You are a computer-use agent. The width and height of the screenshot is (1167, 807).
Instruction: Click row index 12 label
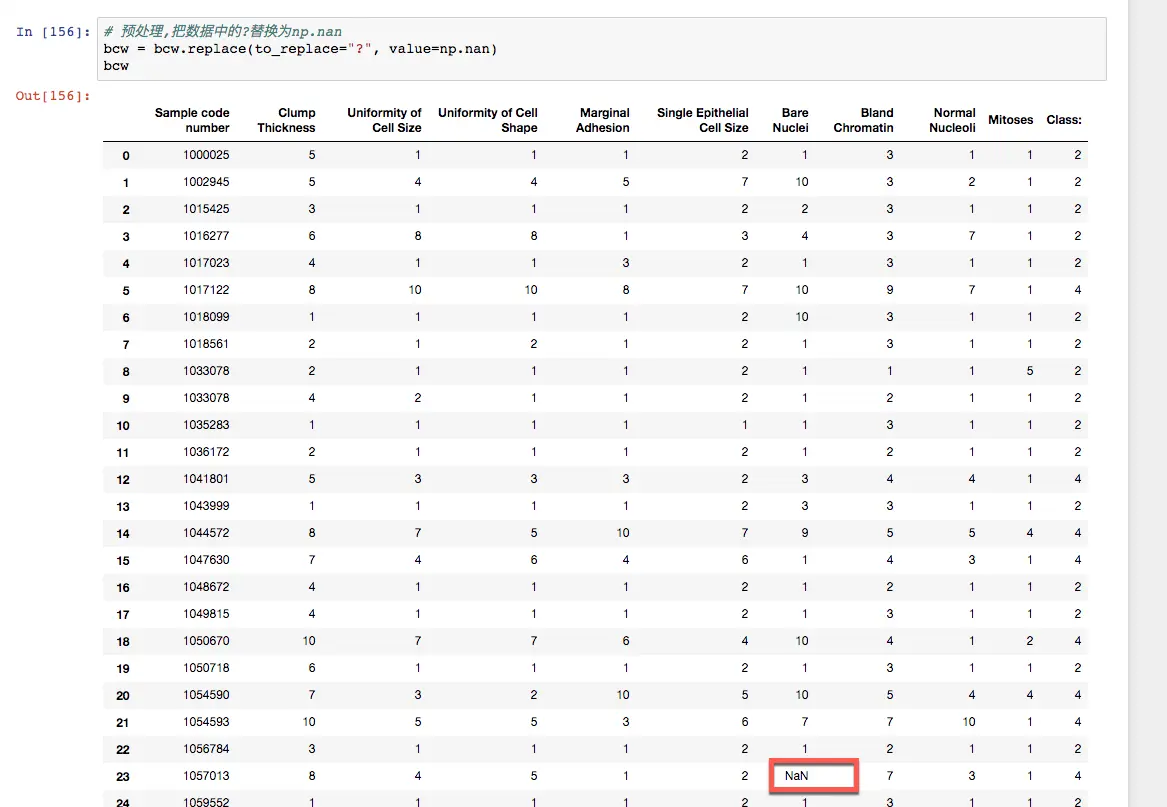[123, 479]
